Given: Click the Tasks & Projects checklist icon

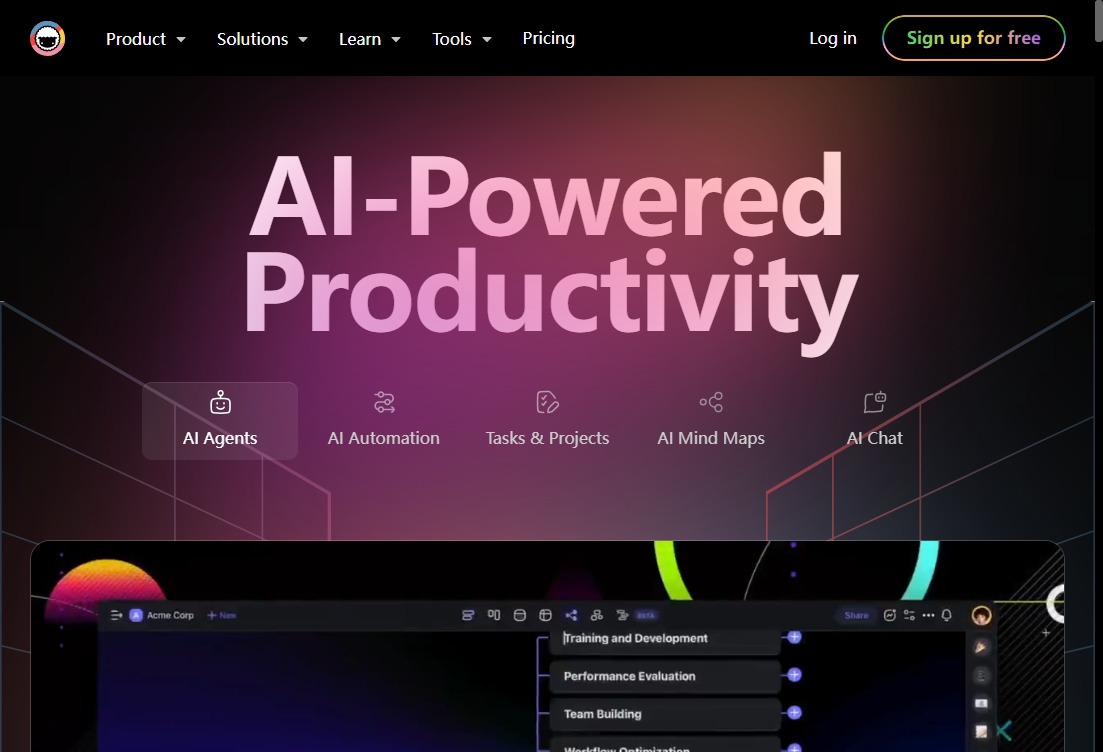Looking at the screenshot, I should (547, 402).
